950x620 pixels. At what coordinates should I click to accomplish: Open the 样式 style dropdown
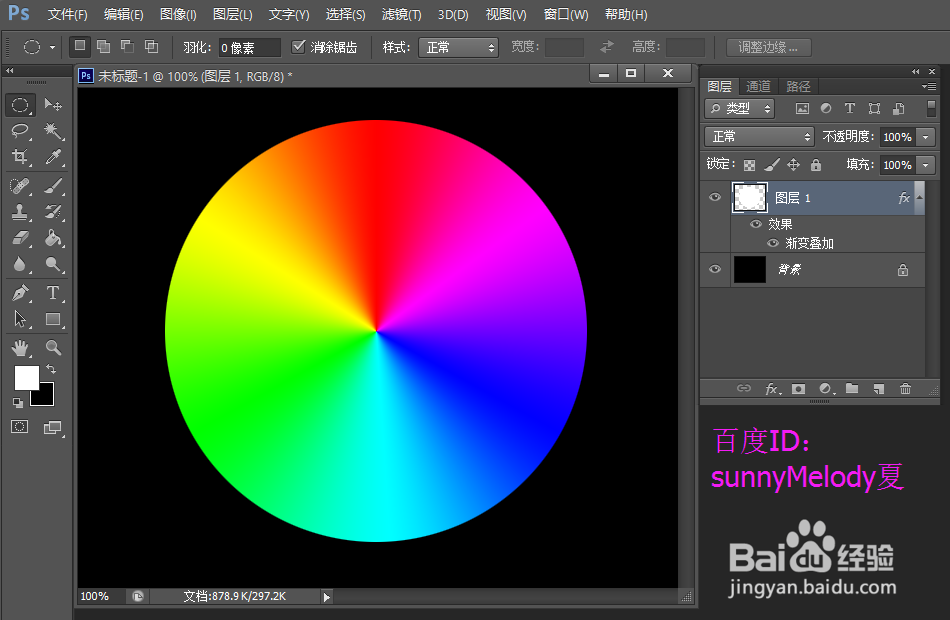(458, 47)
